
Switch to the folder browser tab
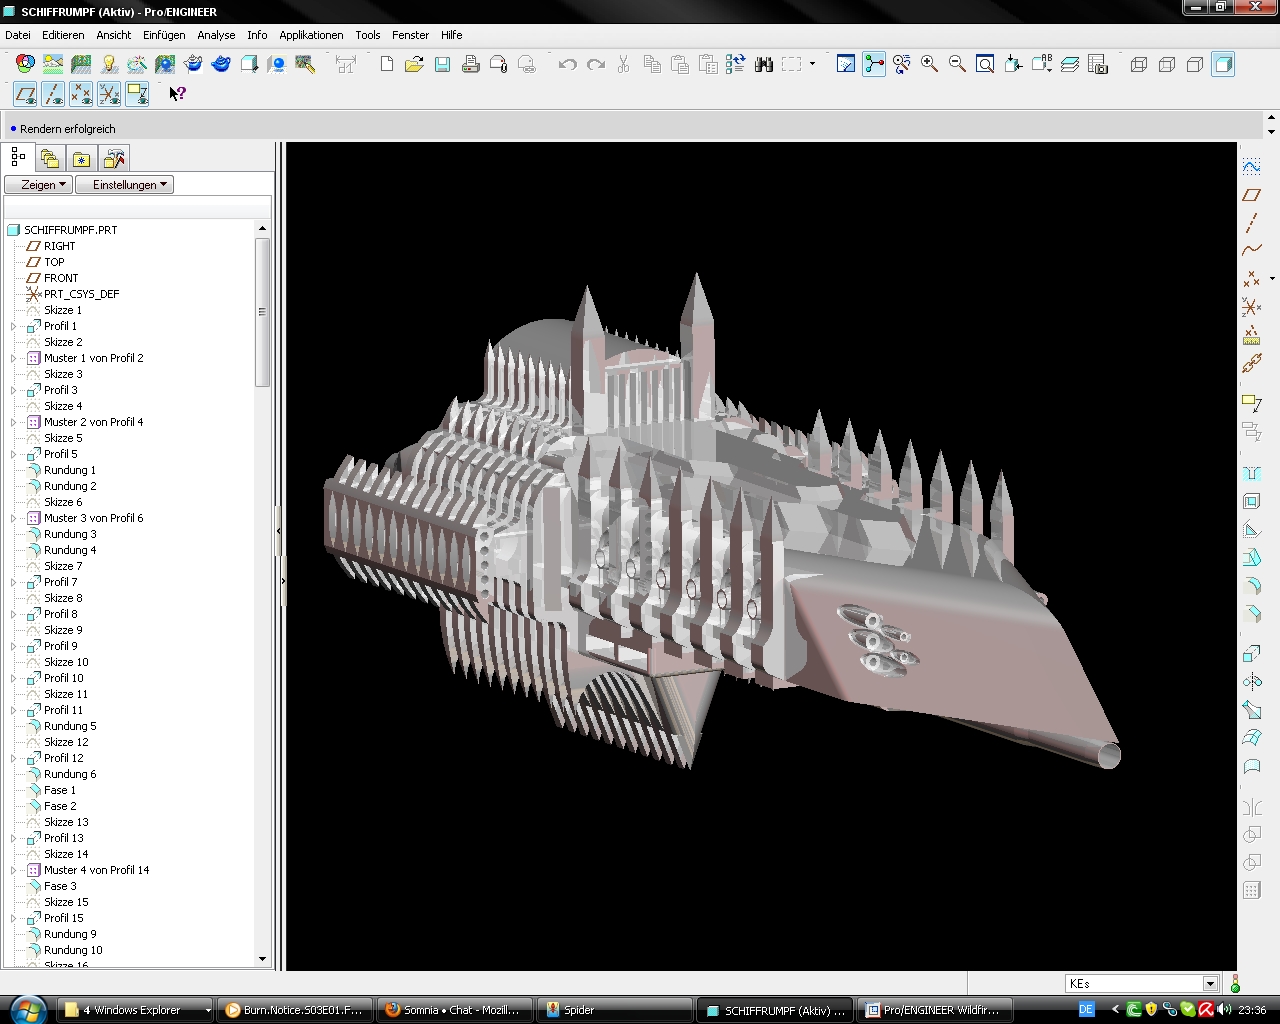(x=49, y=158)
